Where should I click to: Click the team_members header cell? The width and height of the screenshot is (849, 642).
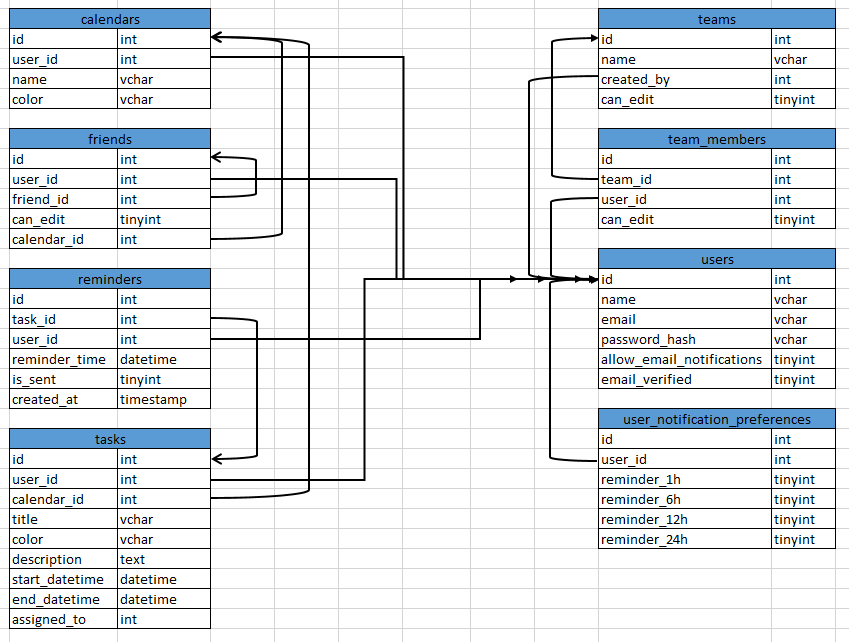pos(716,139)
